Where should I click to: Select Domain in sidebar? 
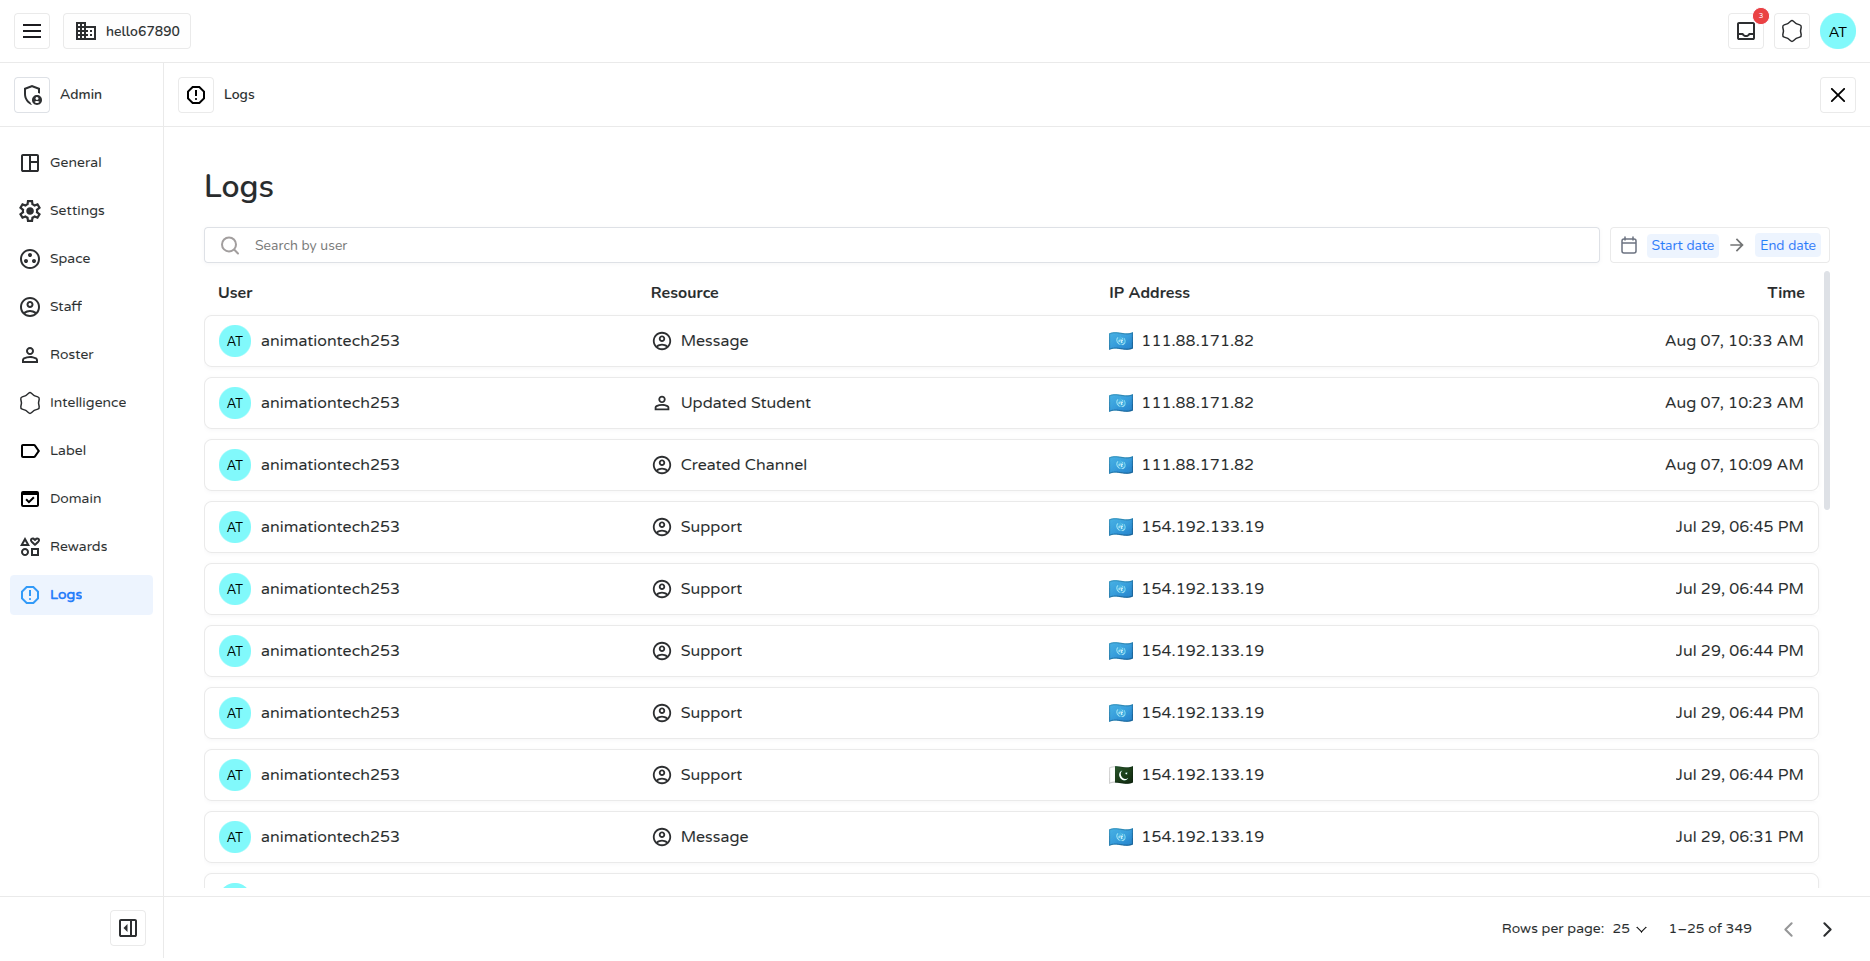pos(81,499)
